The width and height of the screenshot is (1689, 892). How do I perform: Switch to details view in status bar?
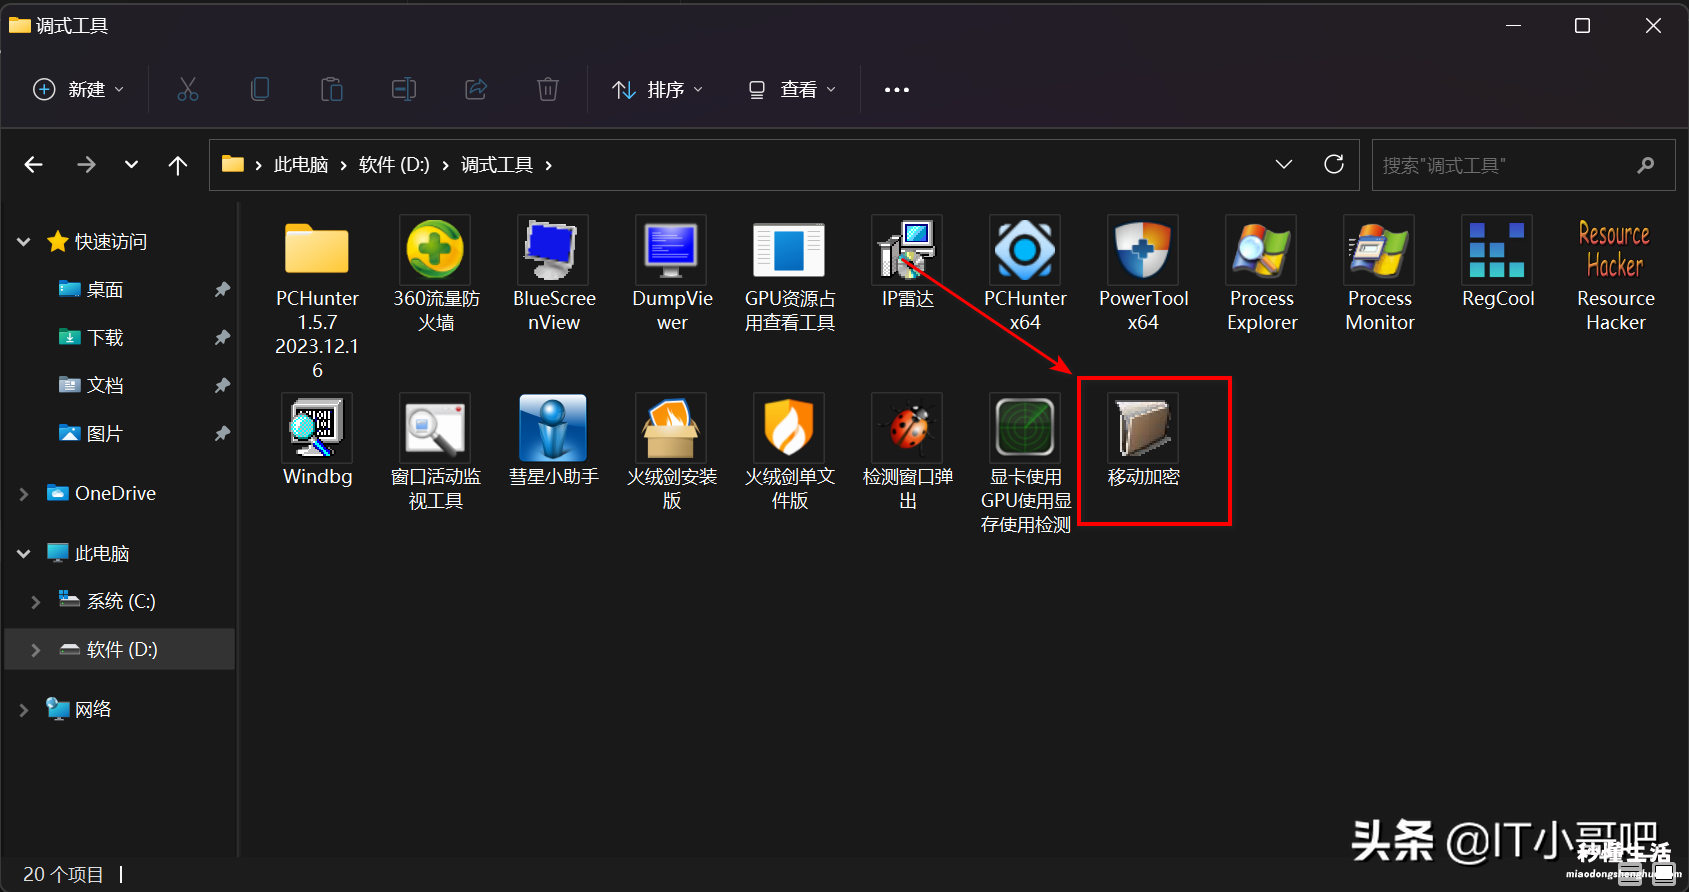click(x=1631, y=874)
